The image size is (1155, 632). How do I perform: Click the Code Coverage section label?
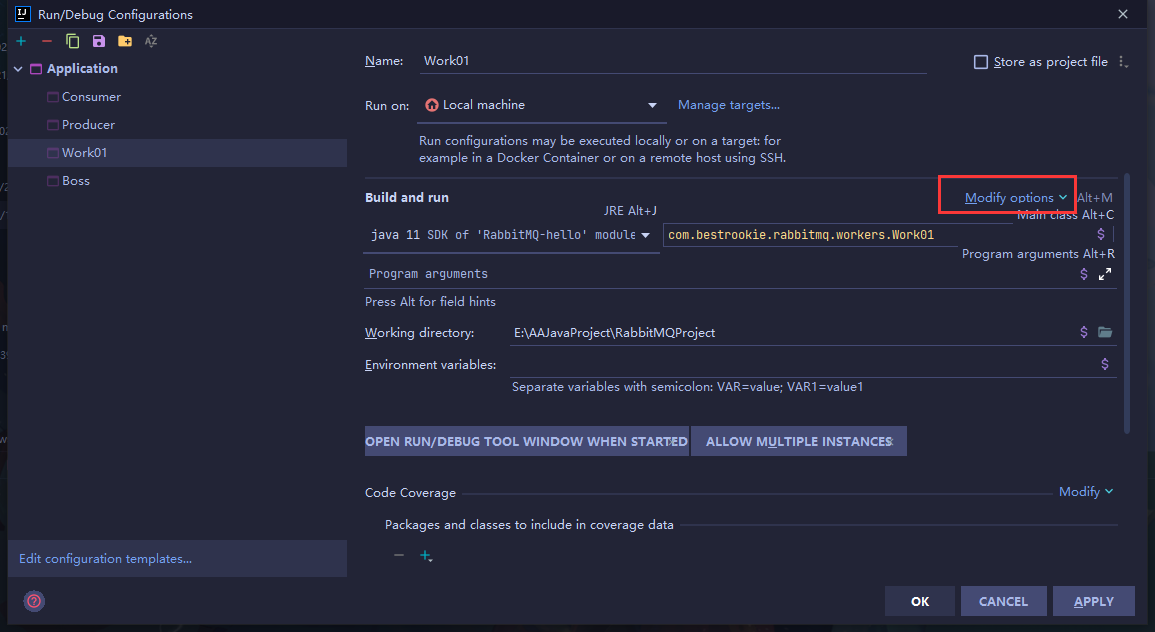(410, 493)
